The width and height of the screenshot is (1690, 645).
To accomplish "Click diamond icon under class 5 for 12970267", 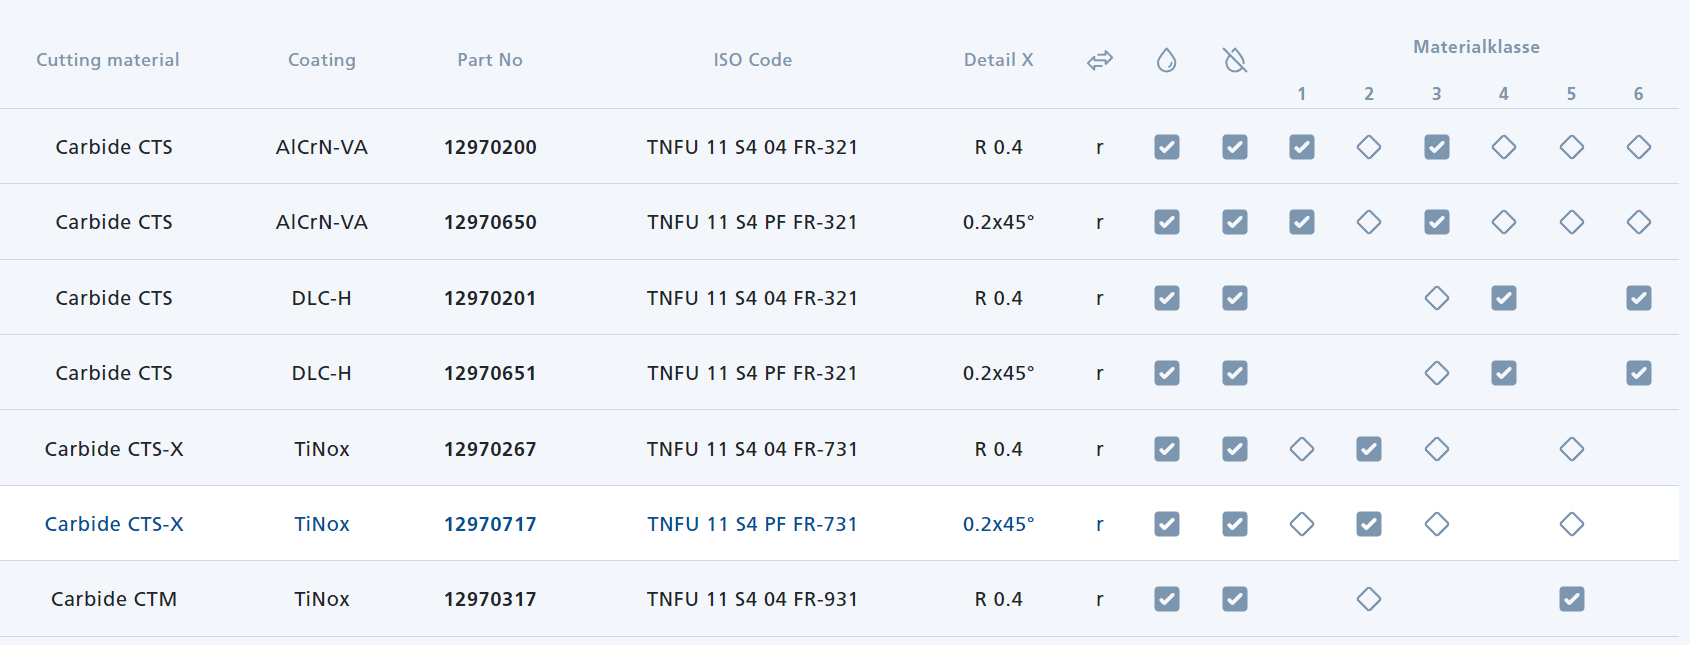I will pos(1571,449).
